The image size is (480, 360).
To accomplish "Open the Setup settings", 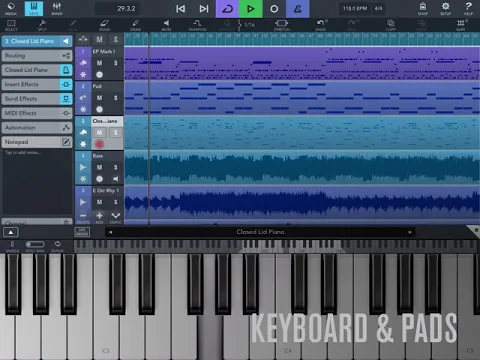I will pyautogui.click(x=445, y=9).
